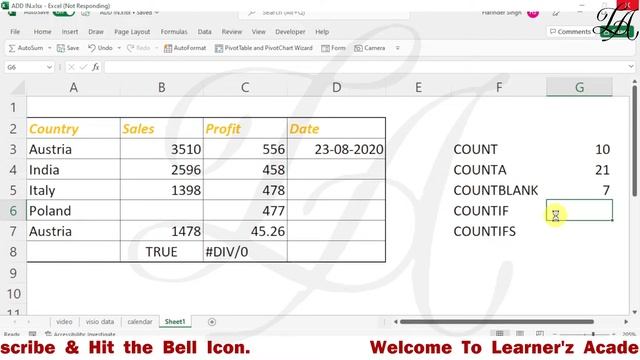
Task: Switch to the Data ribbon tab
Action: tap(204, 31)
